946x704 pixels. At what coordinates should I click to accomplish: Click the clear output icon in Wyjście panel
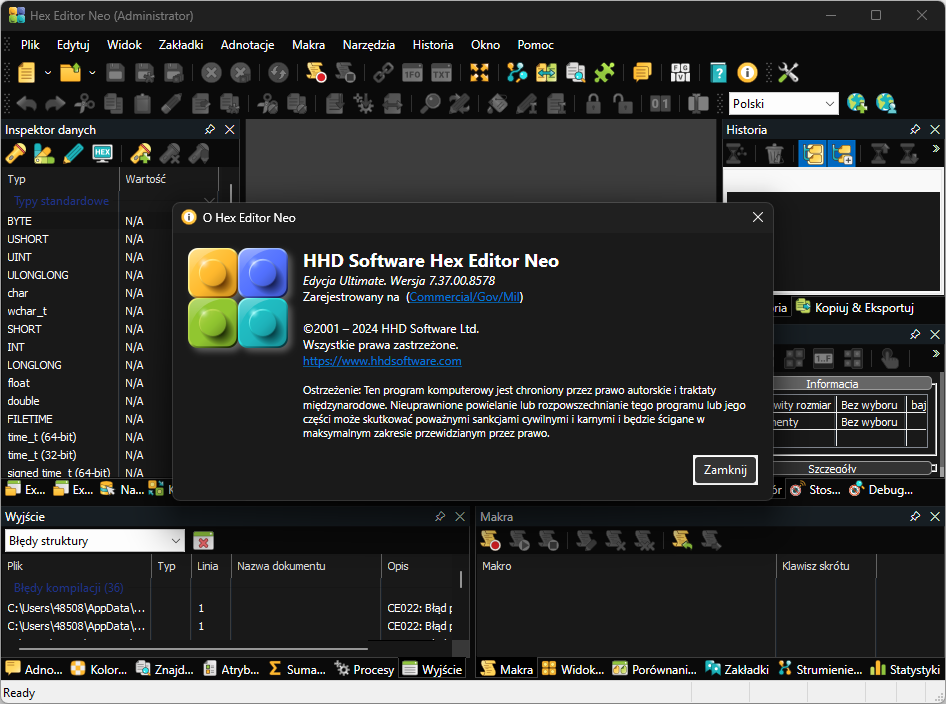pos(203,541)
